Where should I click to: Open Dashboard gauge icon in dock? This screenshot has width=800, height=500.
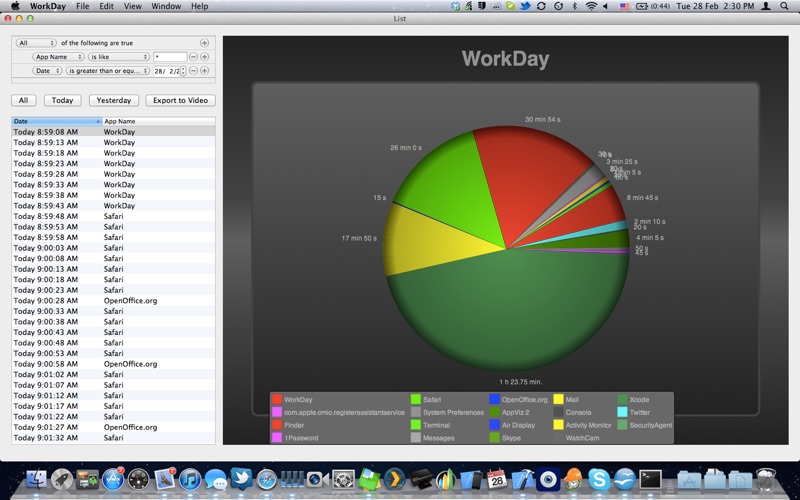(x=138, y=480)
